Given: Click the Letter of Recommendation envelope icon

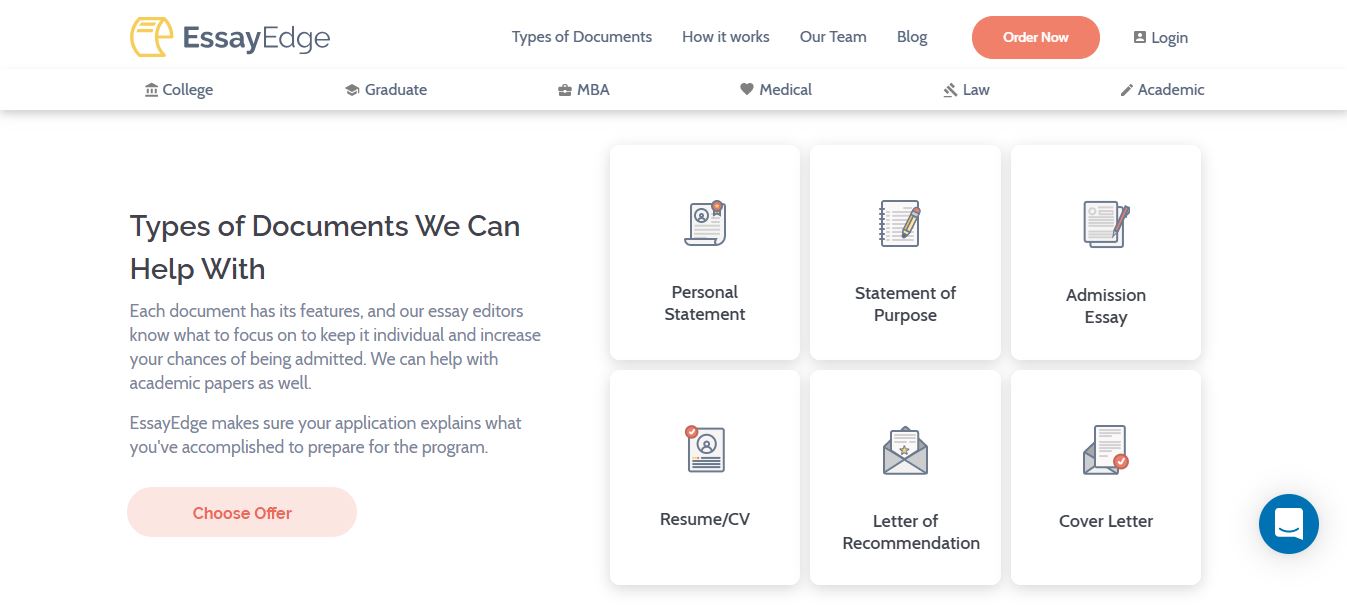Looking at the screenshot, I should [x=905, y=451].
